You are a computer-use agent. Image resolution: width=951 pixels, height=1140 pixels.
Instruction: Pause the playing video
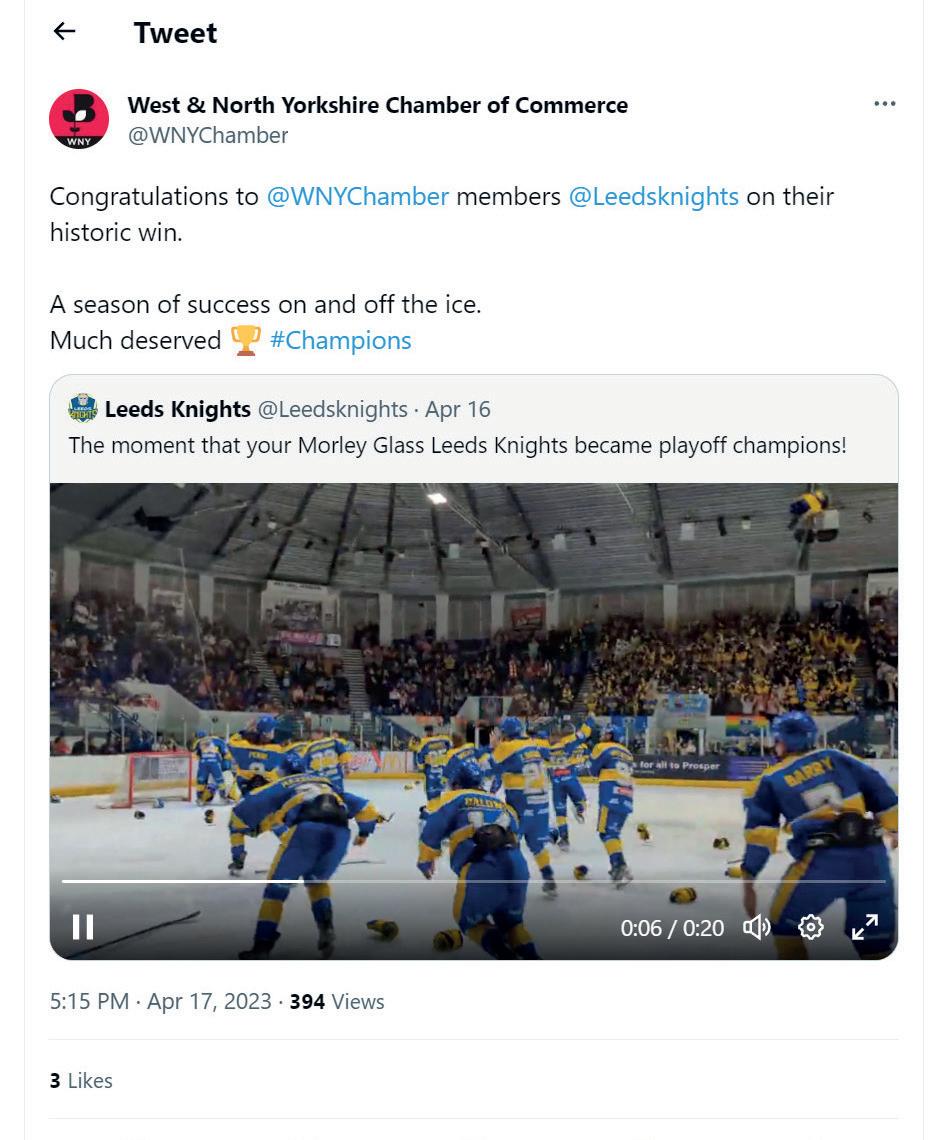(x=83, y=927)
